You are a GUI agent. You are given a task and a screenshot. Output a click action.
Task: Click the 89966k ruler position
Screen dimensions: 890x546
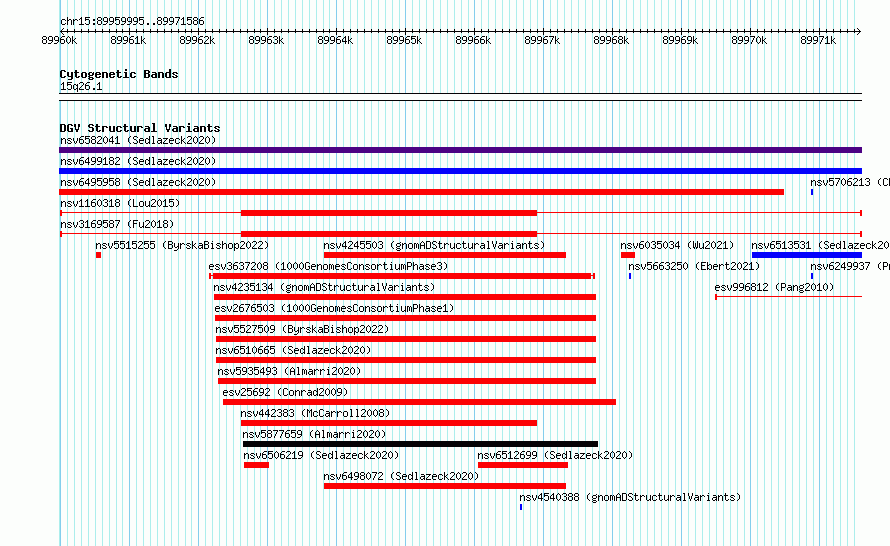(473, 40)
